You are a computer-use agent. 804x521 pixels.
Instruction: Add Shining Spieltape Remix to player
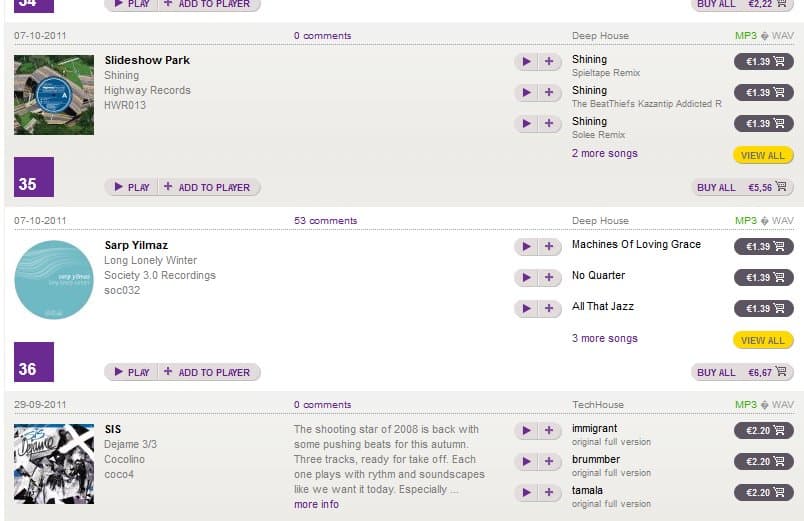point(549,62)
